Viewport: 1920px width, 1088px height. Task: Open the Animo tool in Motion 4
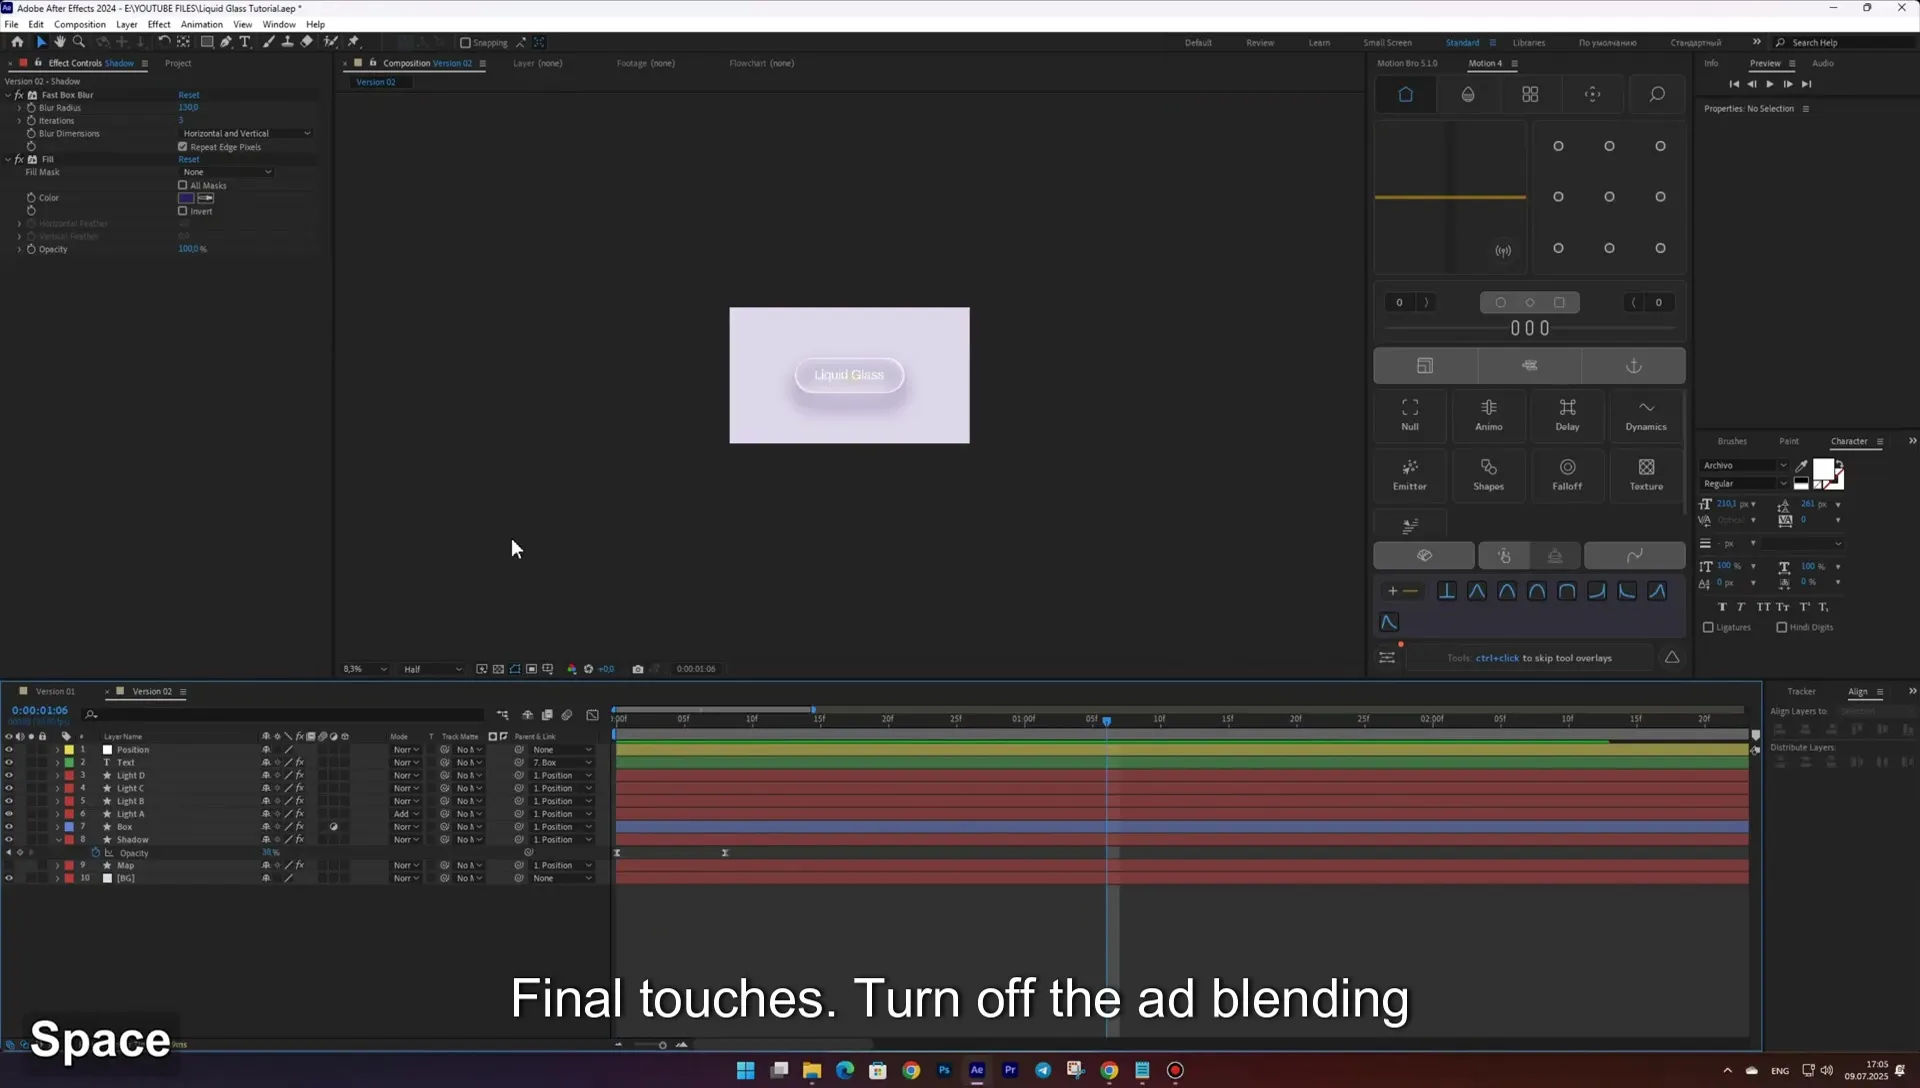tap(1489, 415)
